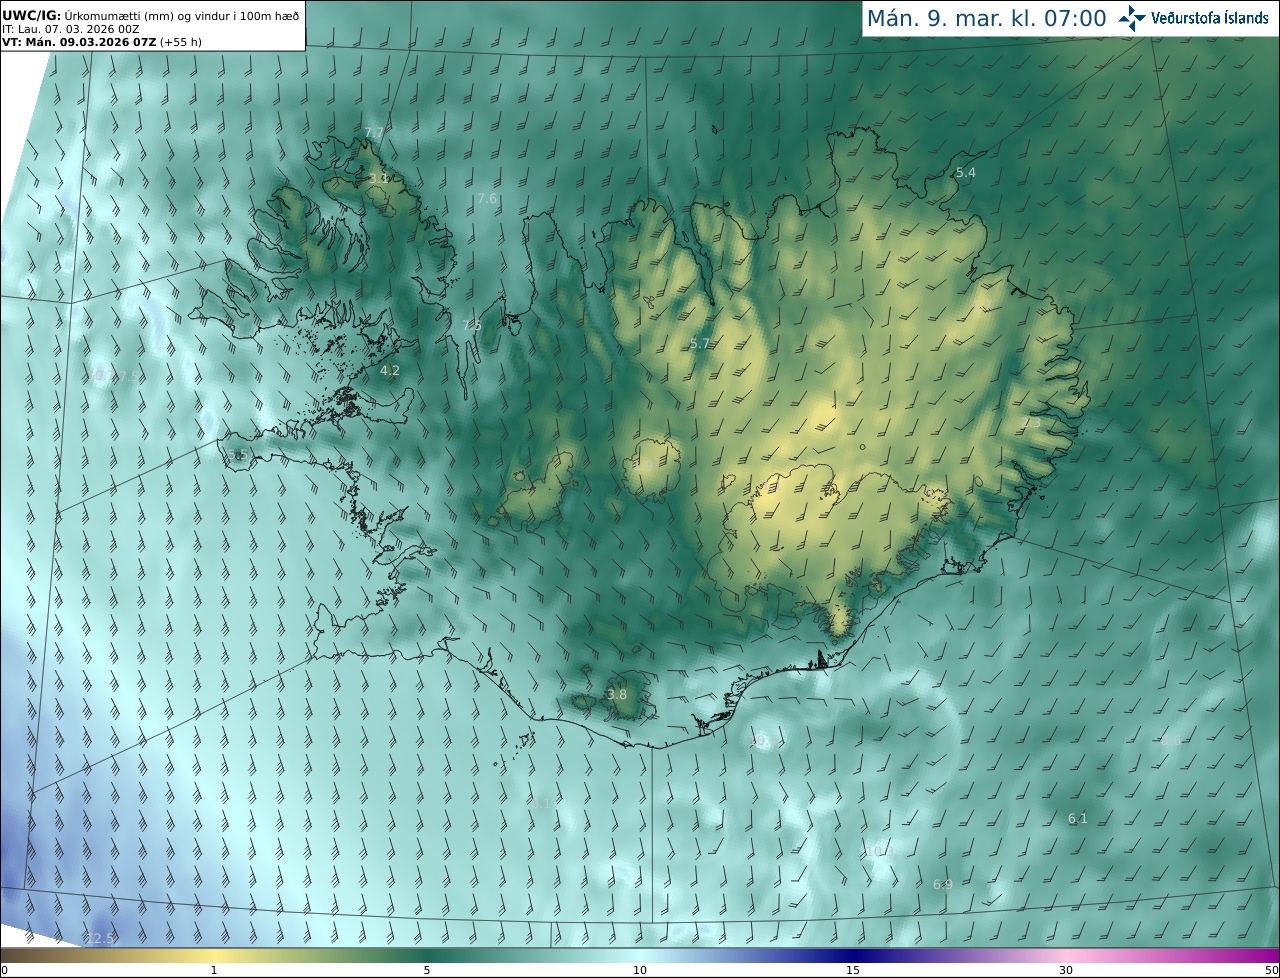Click the 6.9 value near the bottom
The width and height of the screenshot is (1280, 978).
[x=943, y=885]
